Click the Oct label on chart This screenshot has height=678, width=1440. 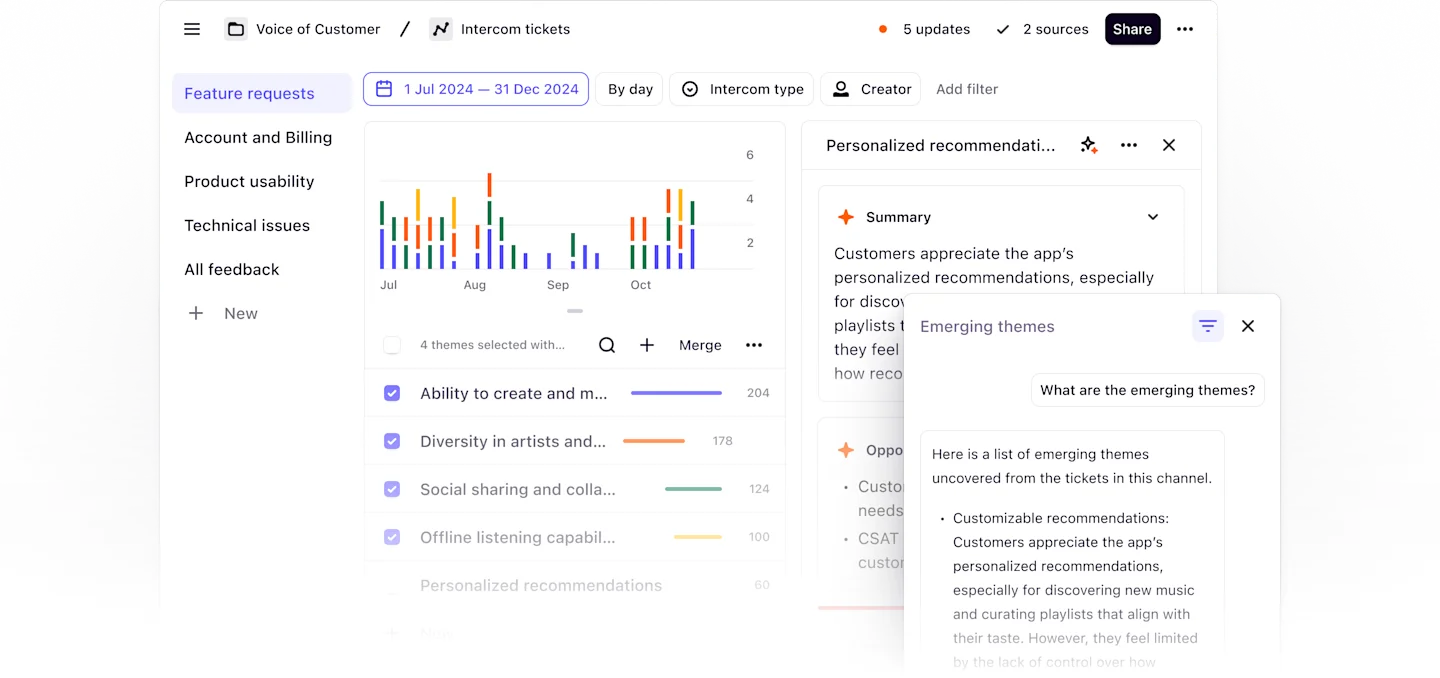tap(641, 285)
